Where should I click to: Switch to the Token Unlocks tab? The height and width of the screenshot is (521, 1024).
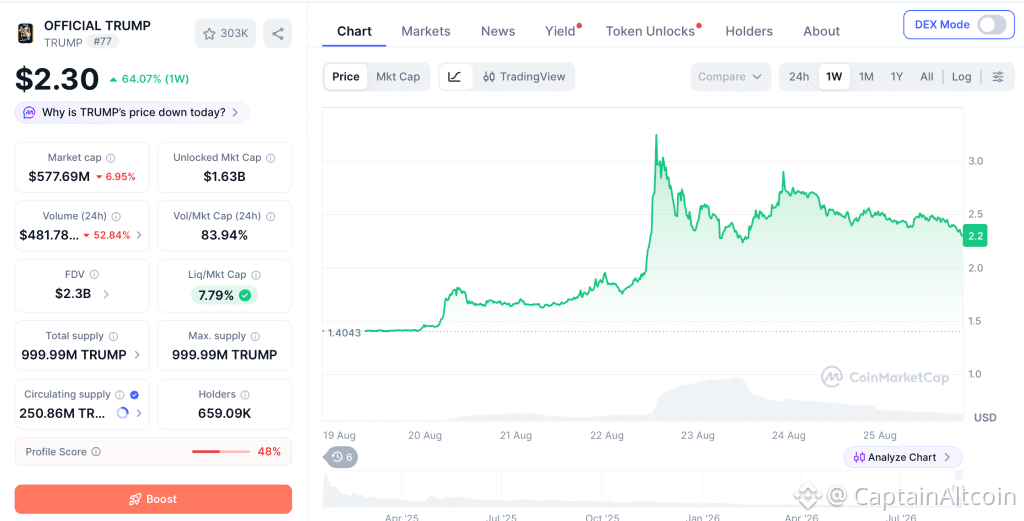[x=650, y=31]
